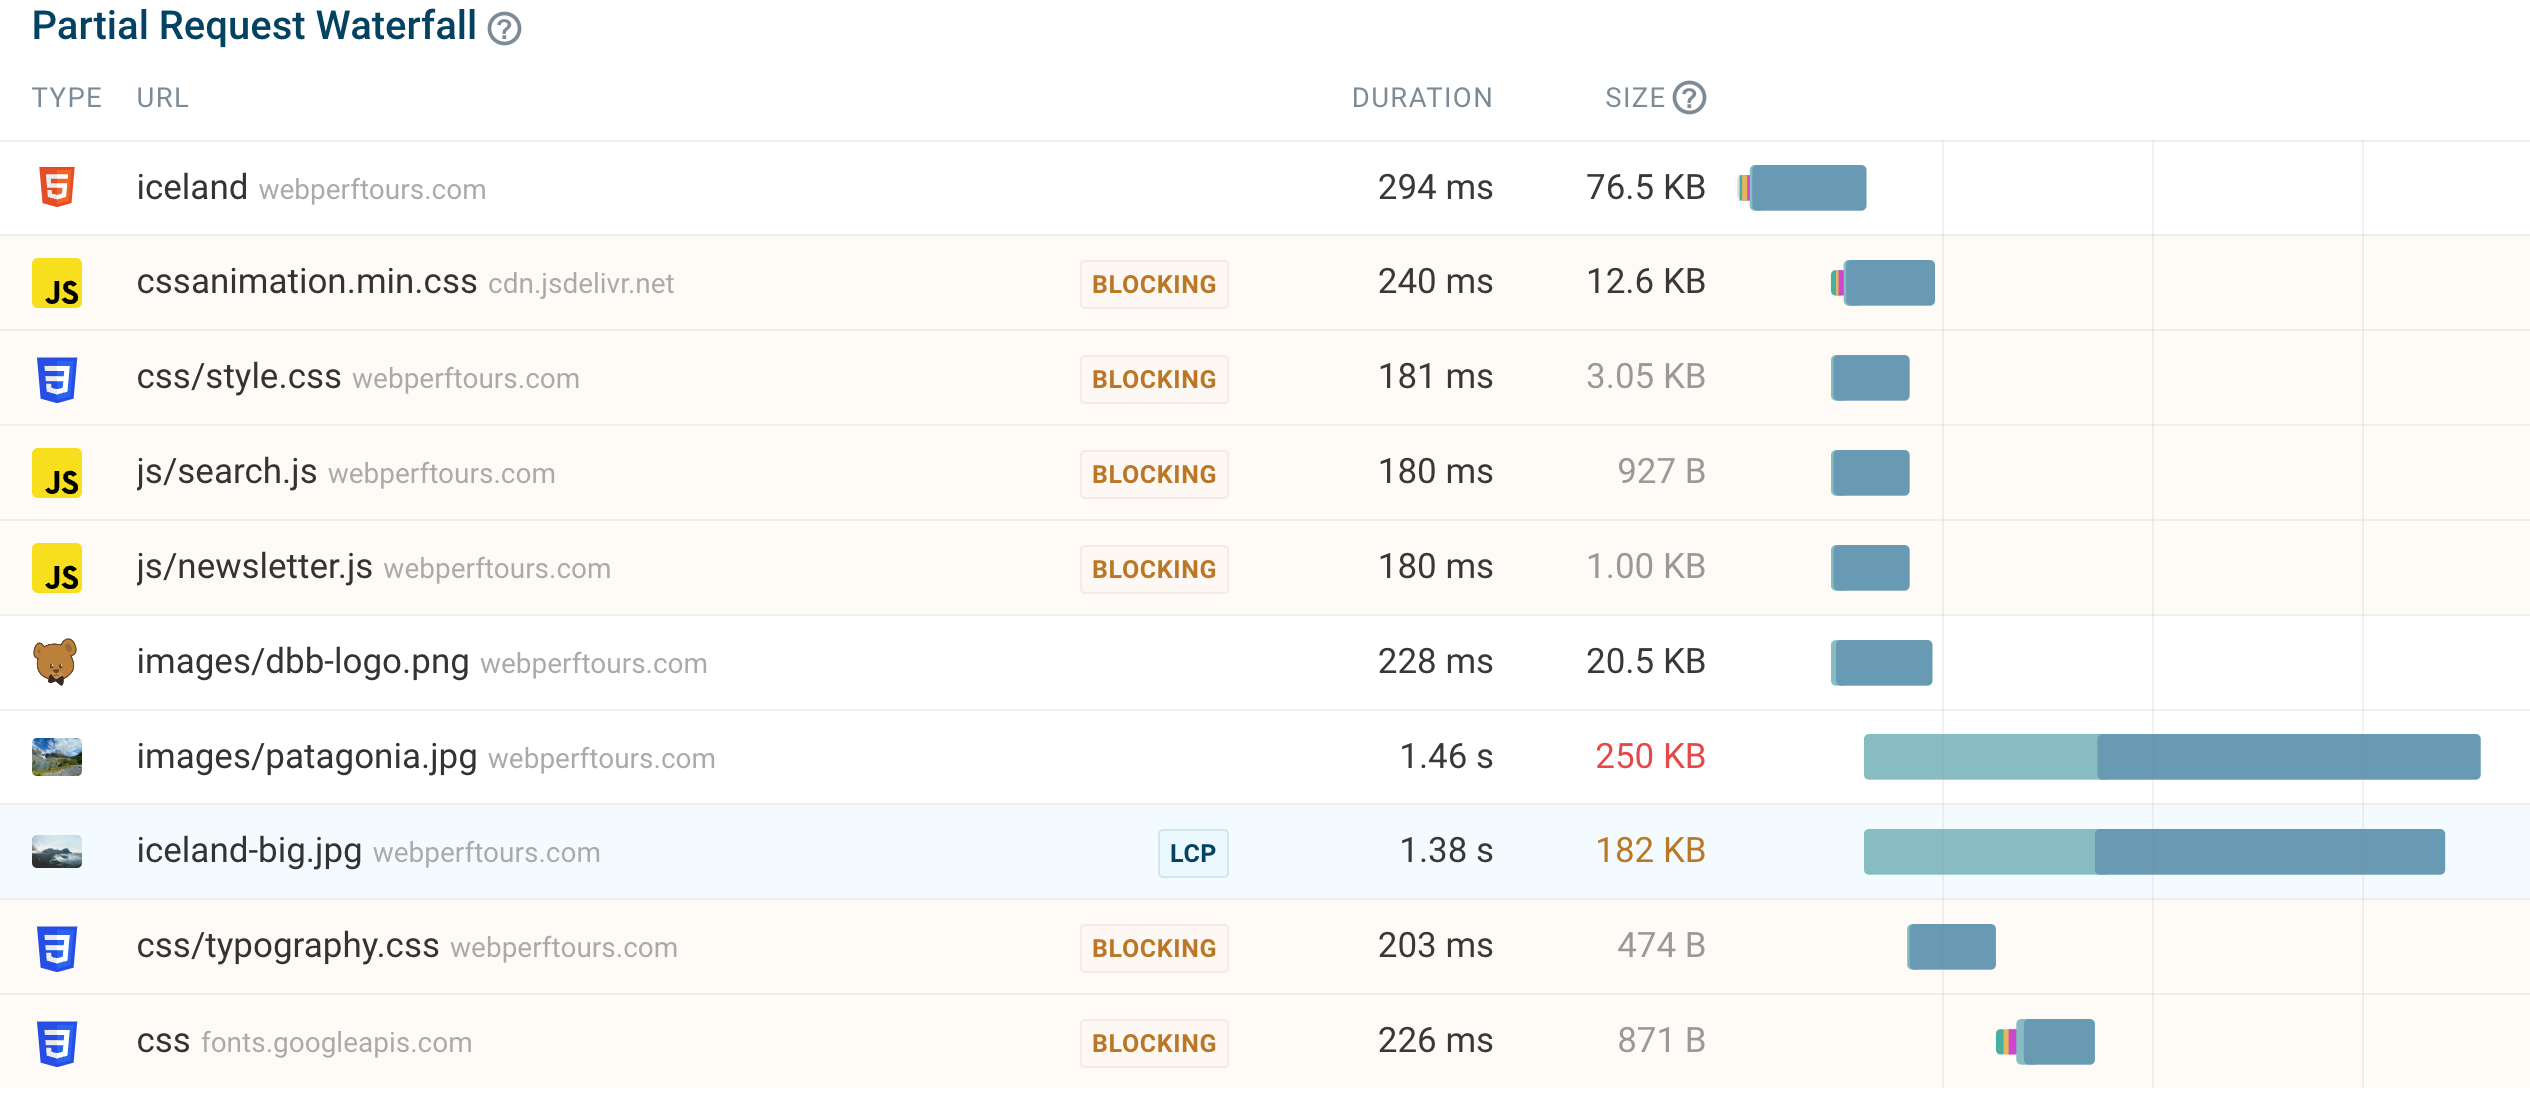The image size is (2530, 1112).
Task: Click the URL column header
Action: point(162,98)
